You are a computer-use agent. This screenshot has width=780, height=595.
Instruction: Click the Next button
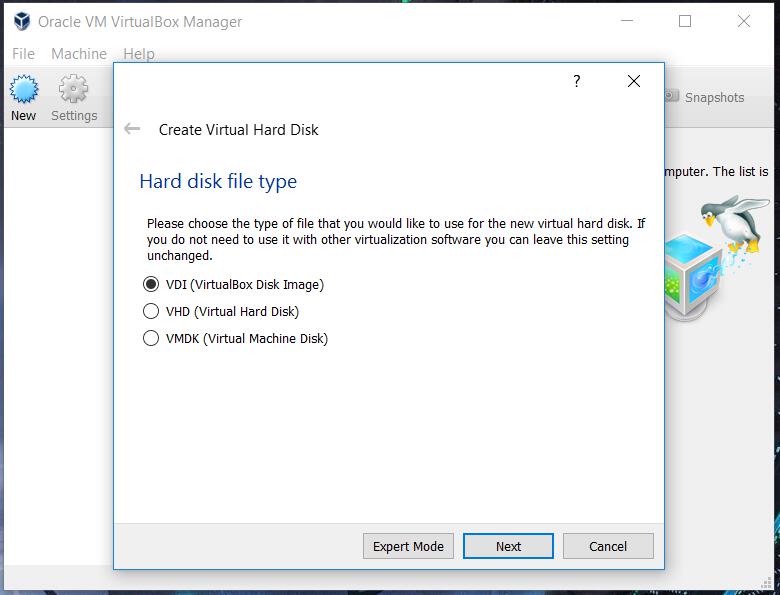(x=508, y=546)
